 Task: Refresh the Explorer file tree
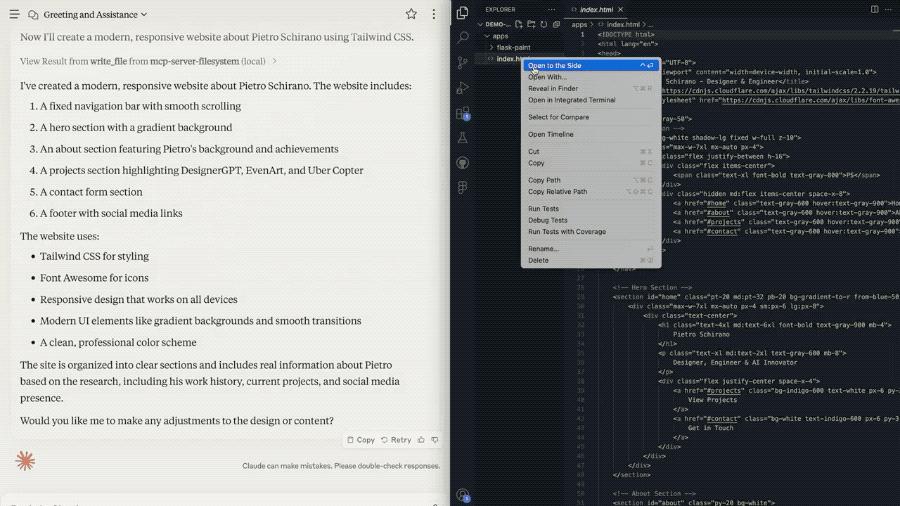(x=544, y=24)
